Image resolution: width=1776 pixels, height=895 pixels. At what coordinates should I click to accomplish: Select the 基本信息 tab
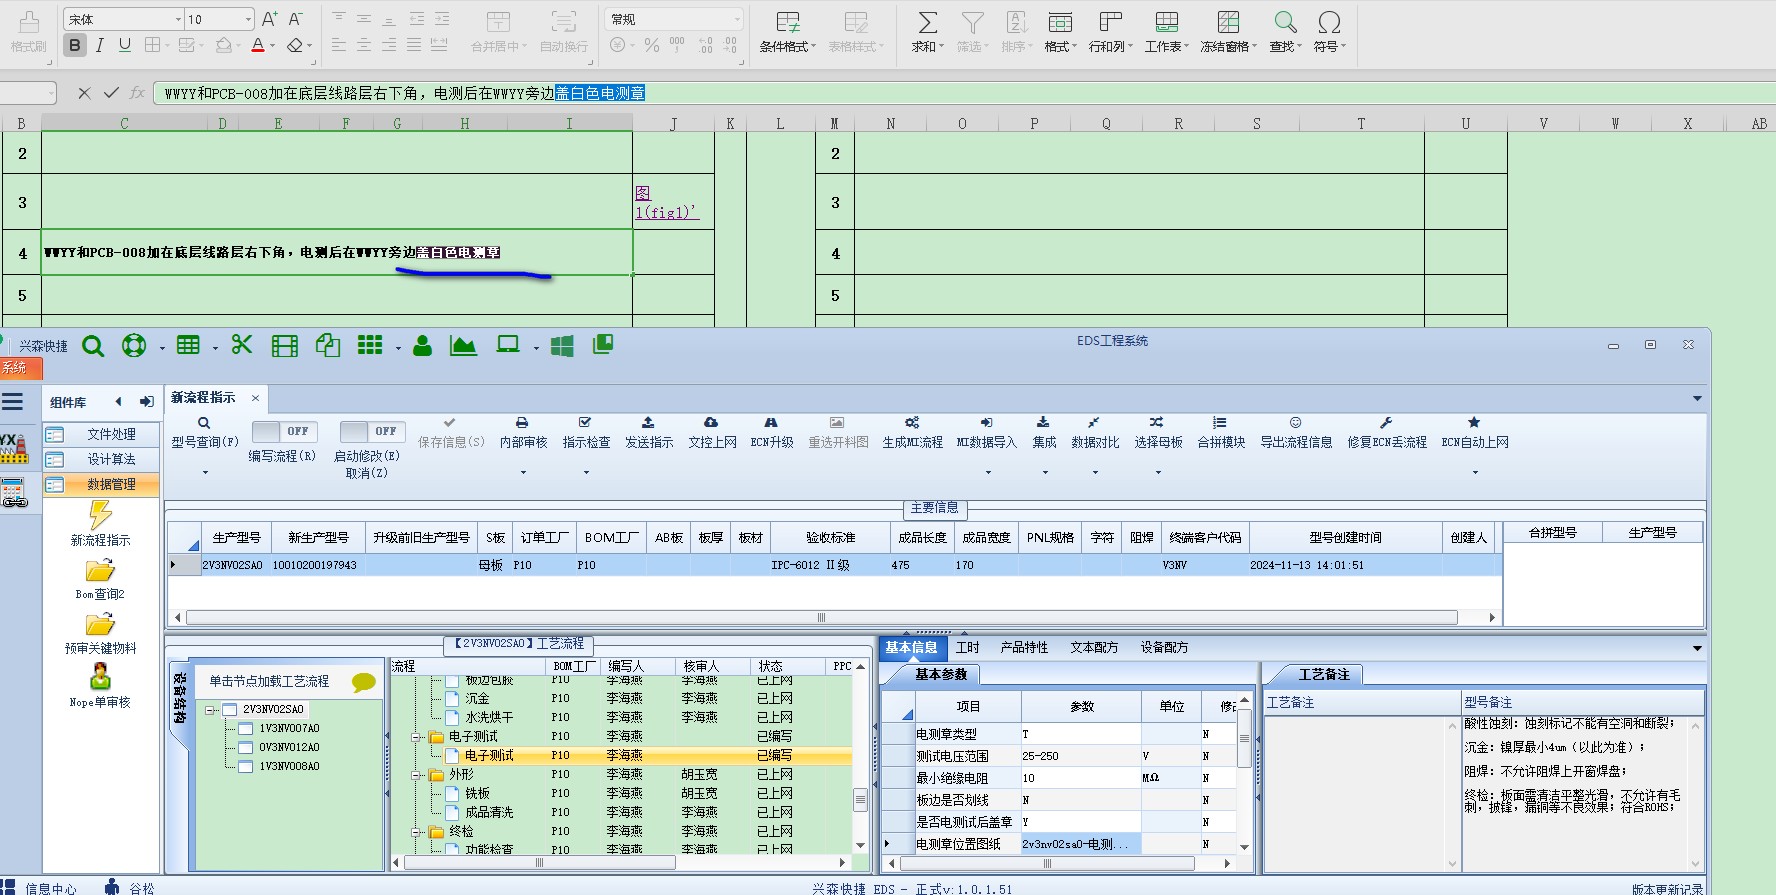click(911, 648)
